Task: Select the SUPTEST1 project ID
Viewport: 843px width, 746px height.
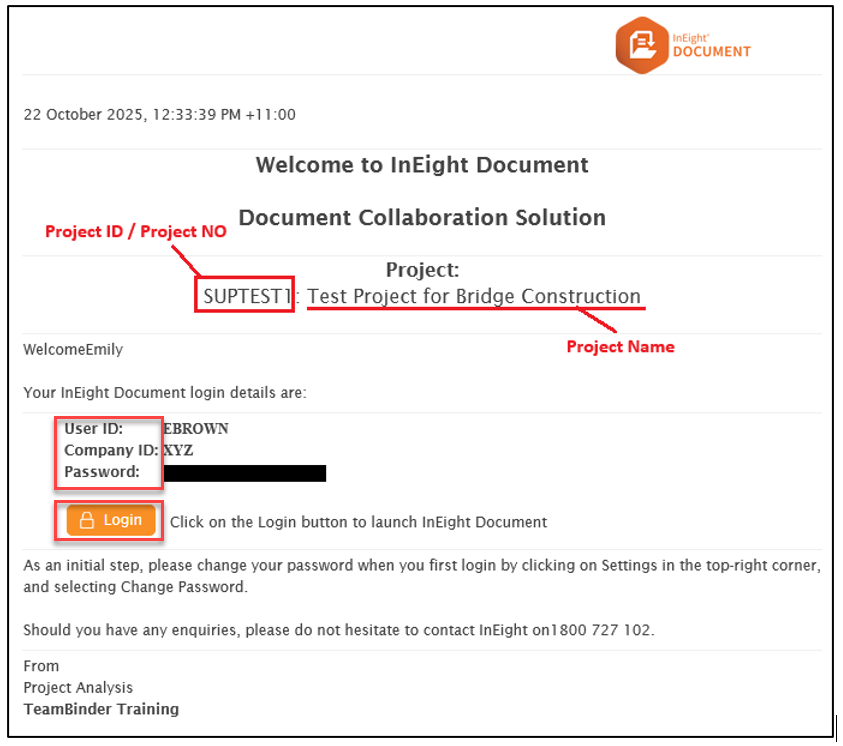Action: pyautogui.click(x=245, y=296)
